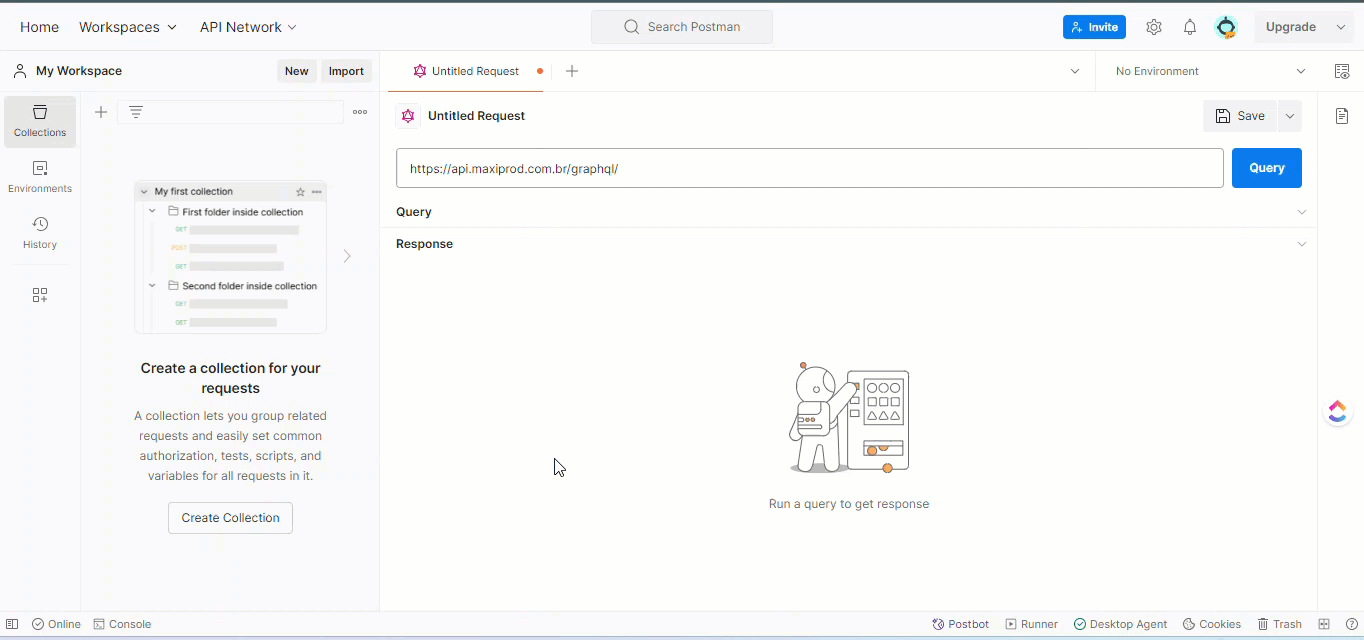The image size is (1364, 640).
Task: Click the three-dot options icon in Collections panel
Action: 360,112
